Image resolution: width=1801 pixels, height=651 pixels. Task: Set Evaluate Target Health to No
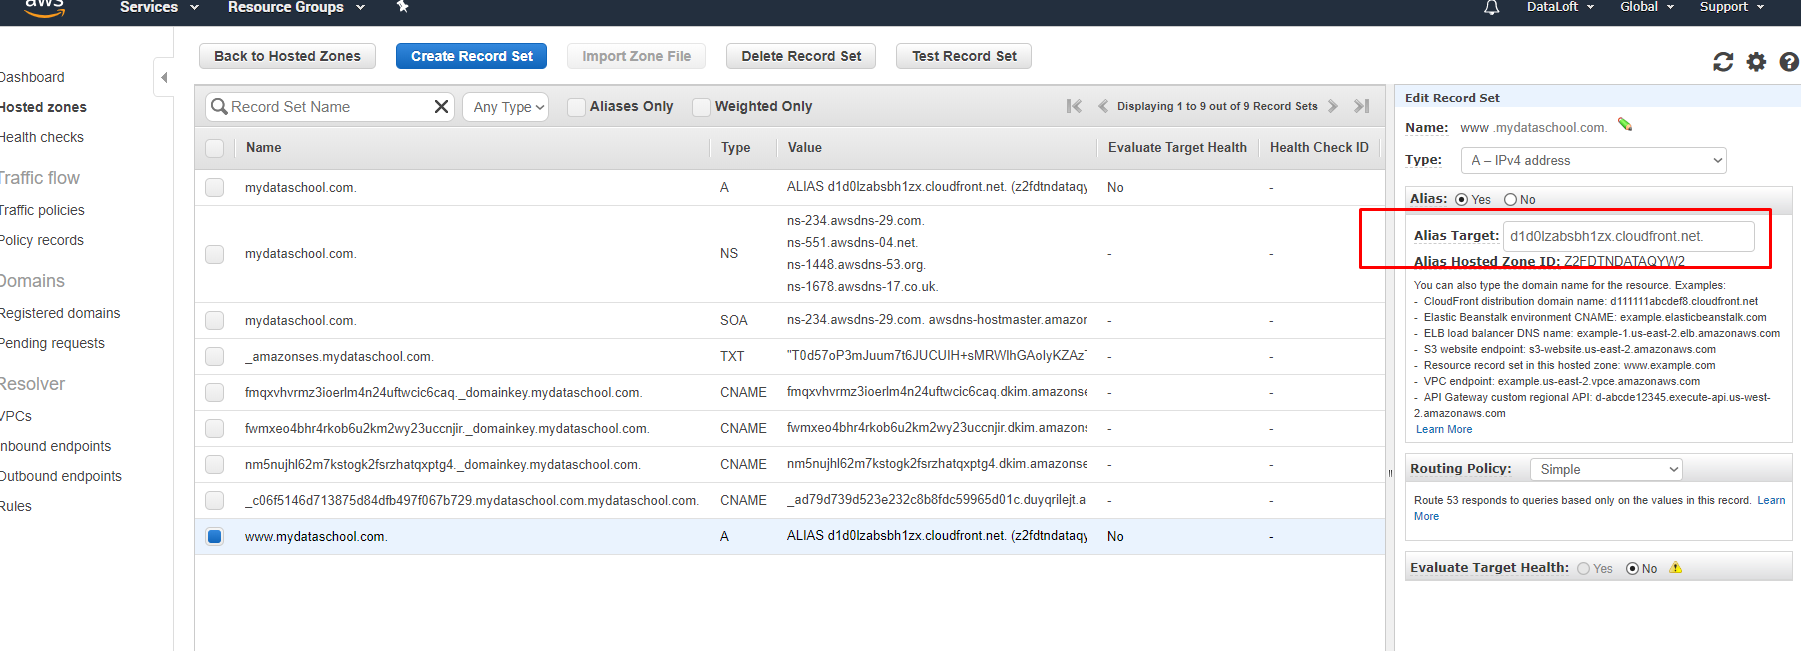pyautogui.click(x=1632, y=568)
